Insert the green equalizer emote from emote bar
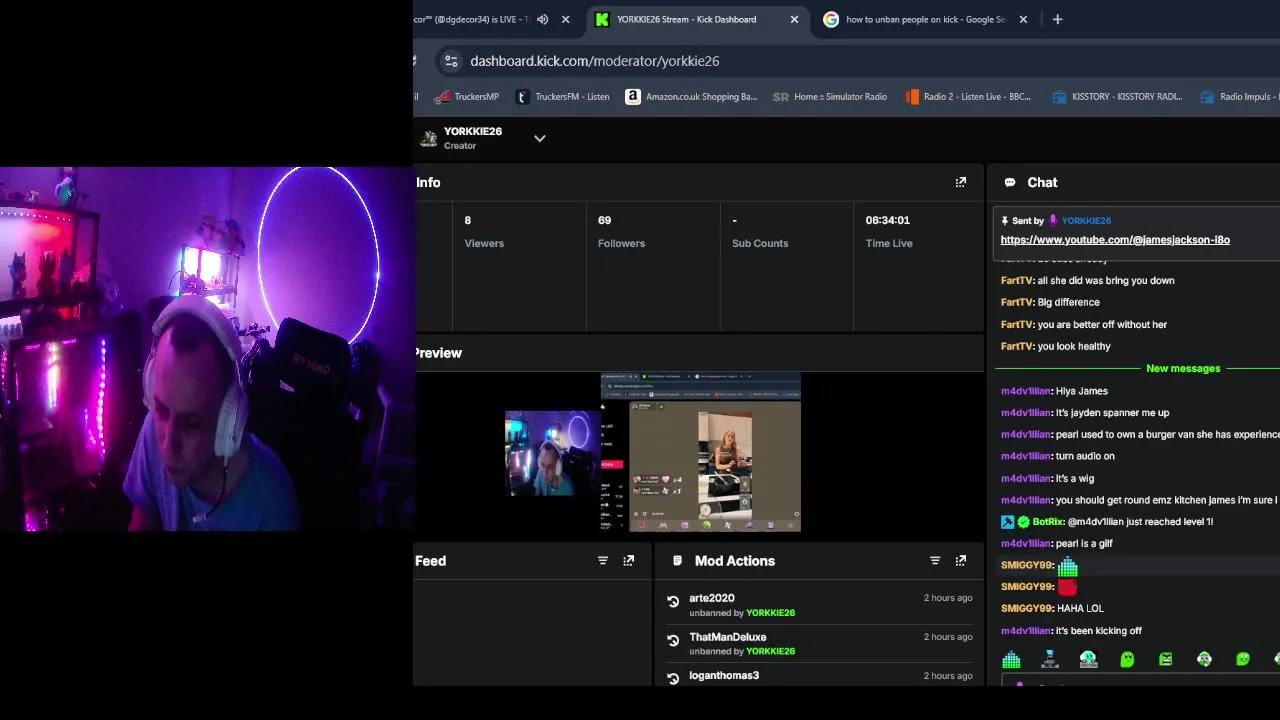Screen dimensions: 1280x720 (x=1011, y=660)
